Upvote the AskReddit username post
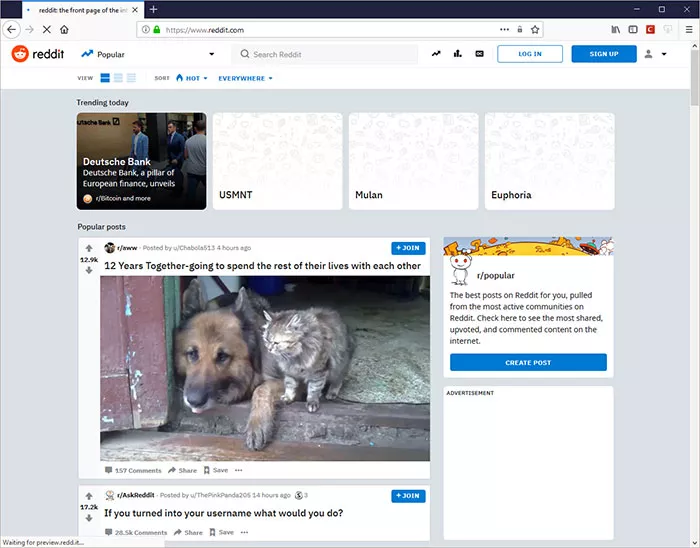Viewport: 700px width, 548px height. (89, 496)
